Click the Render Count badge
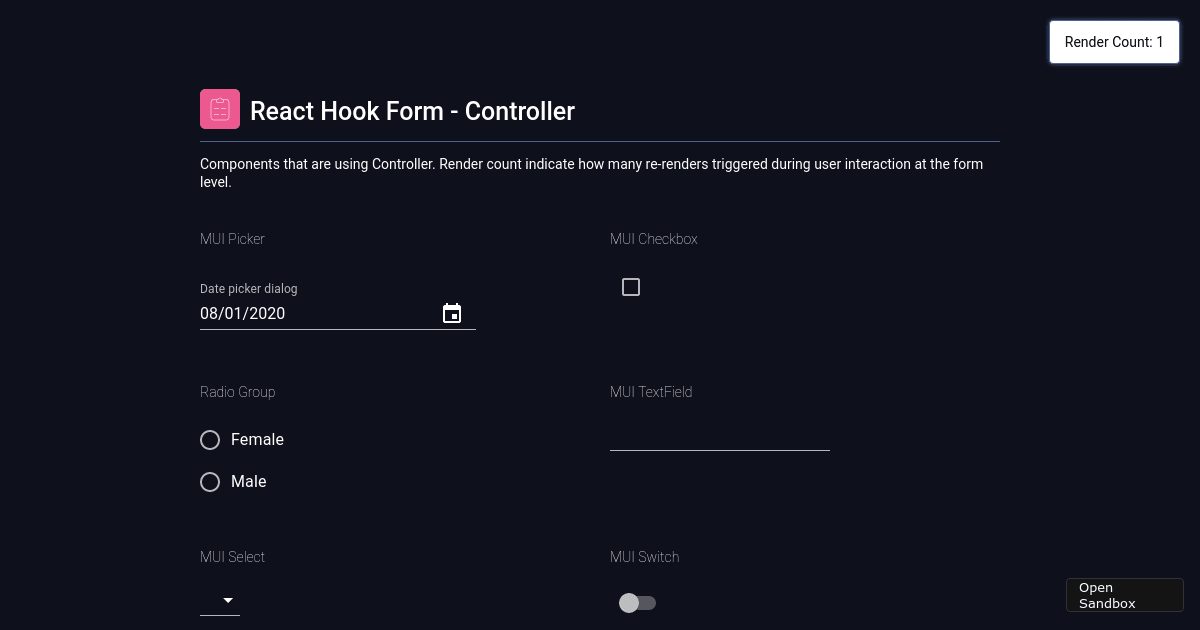Viewport: 1200px width, 630px height. point(1114,42)
